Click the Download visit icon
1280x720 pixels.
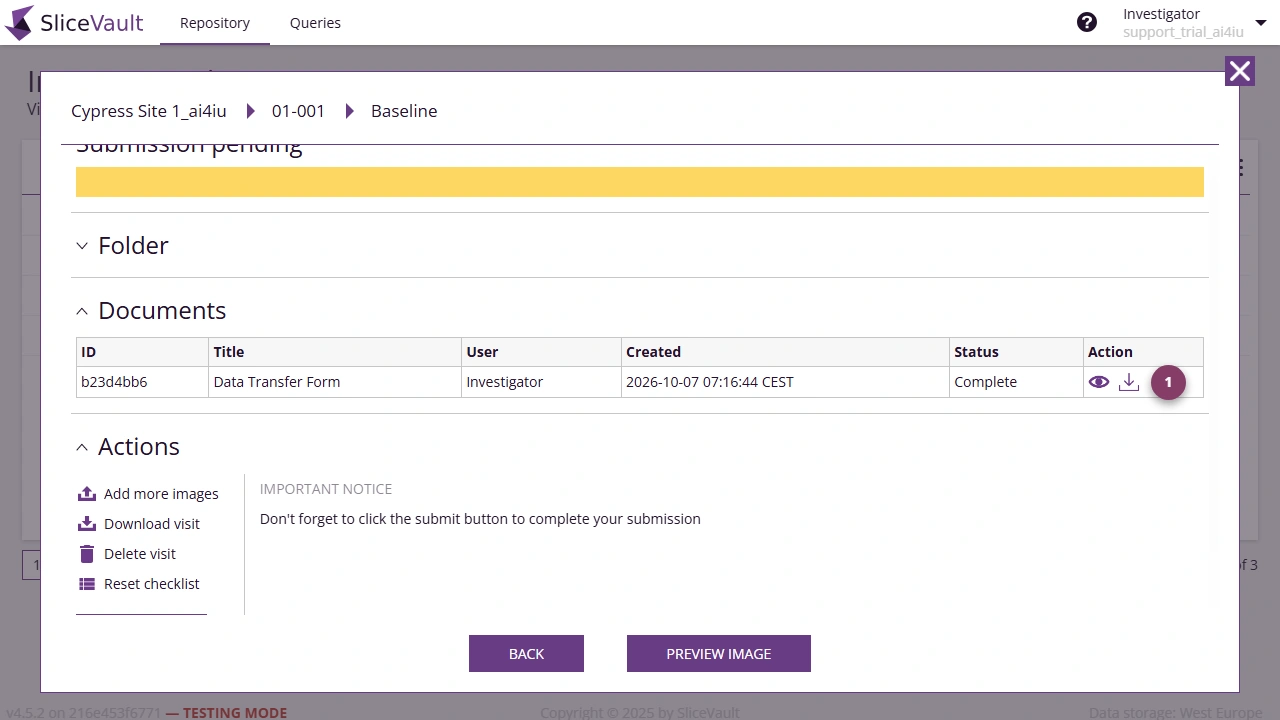pyautogui.click(x=87, y=524)
